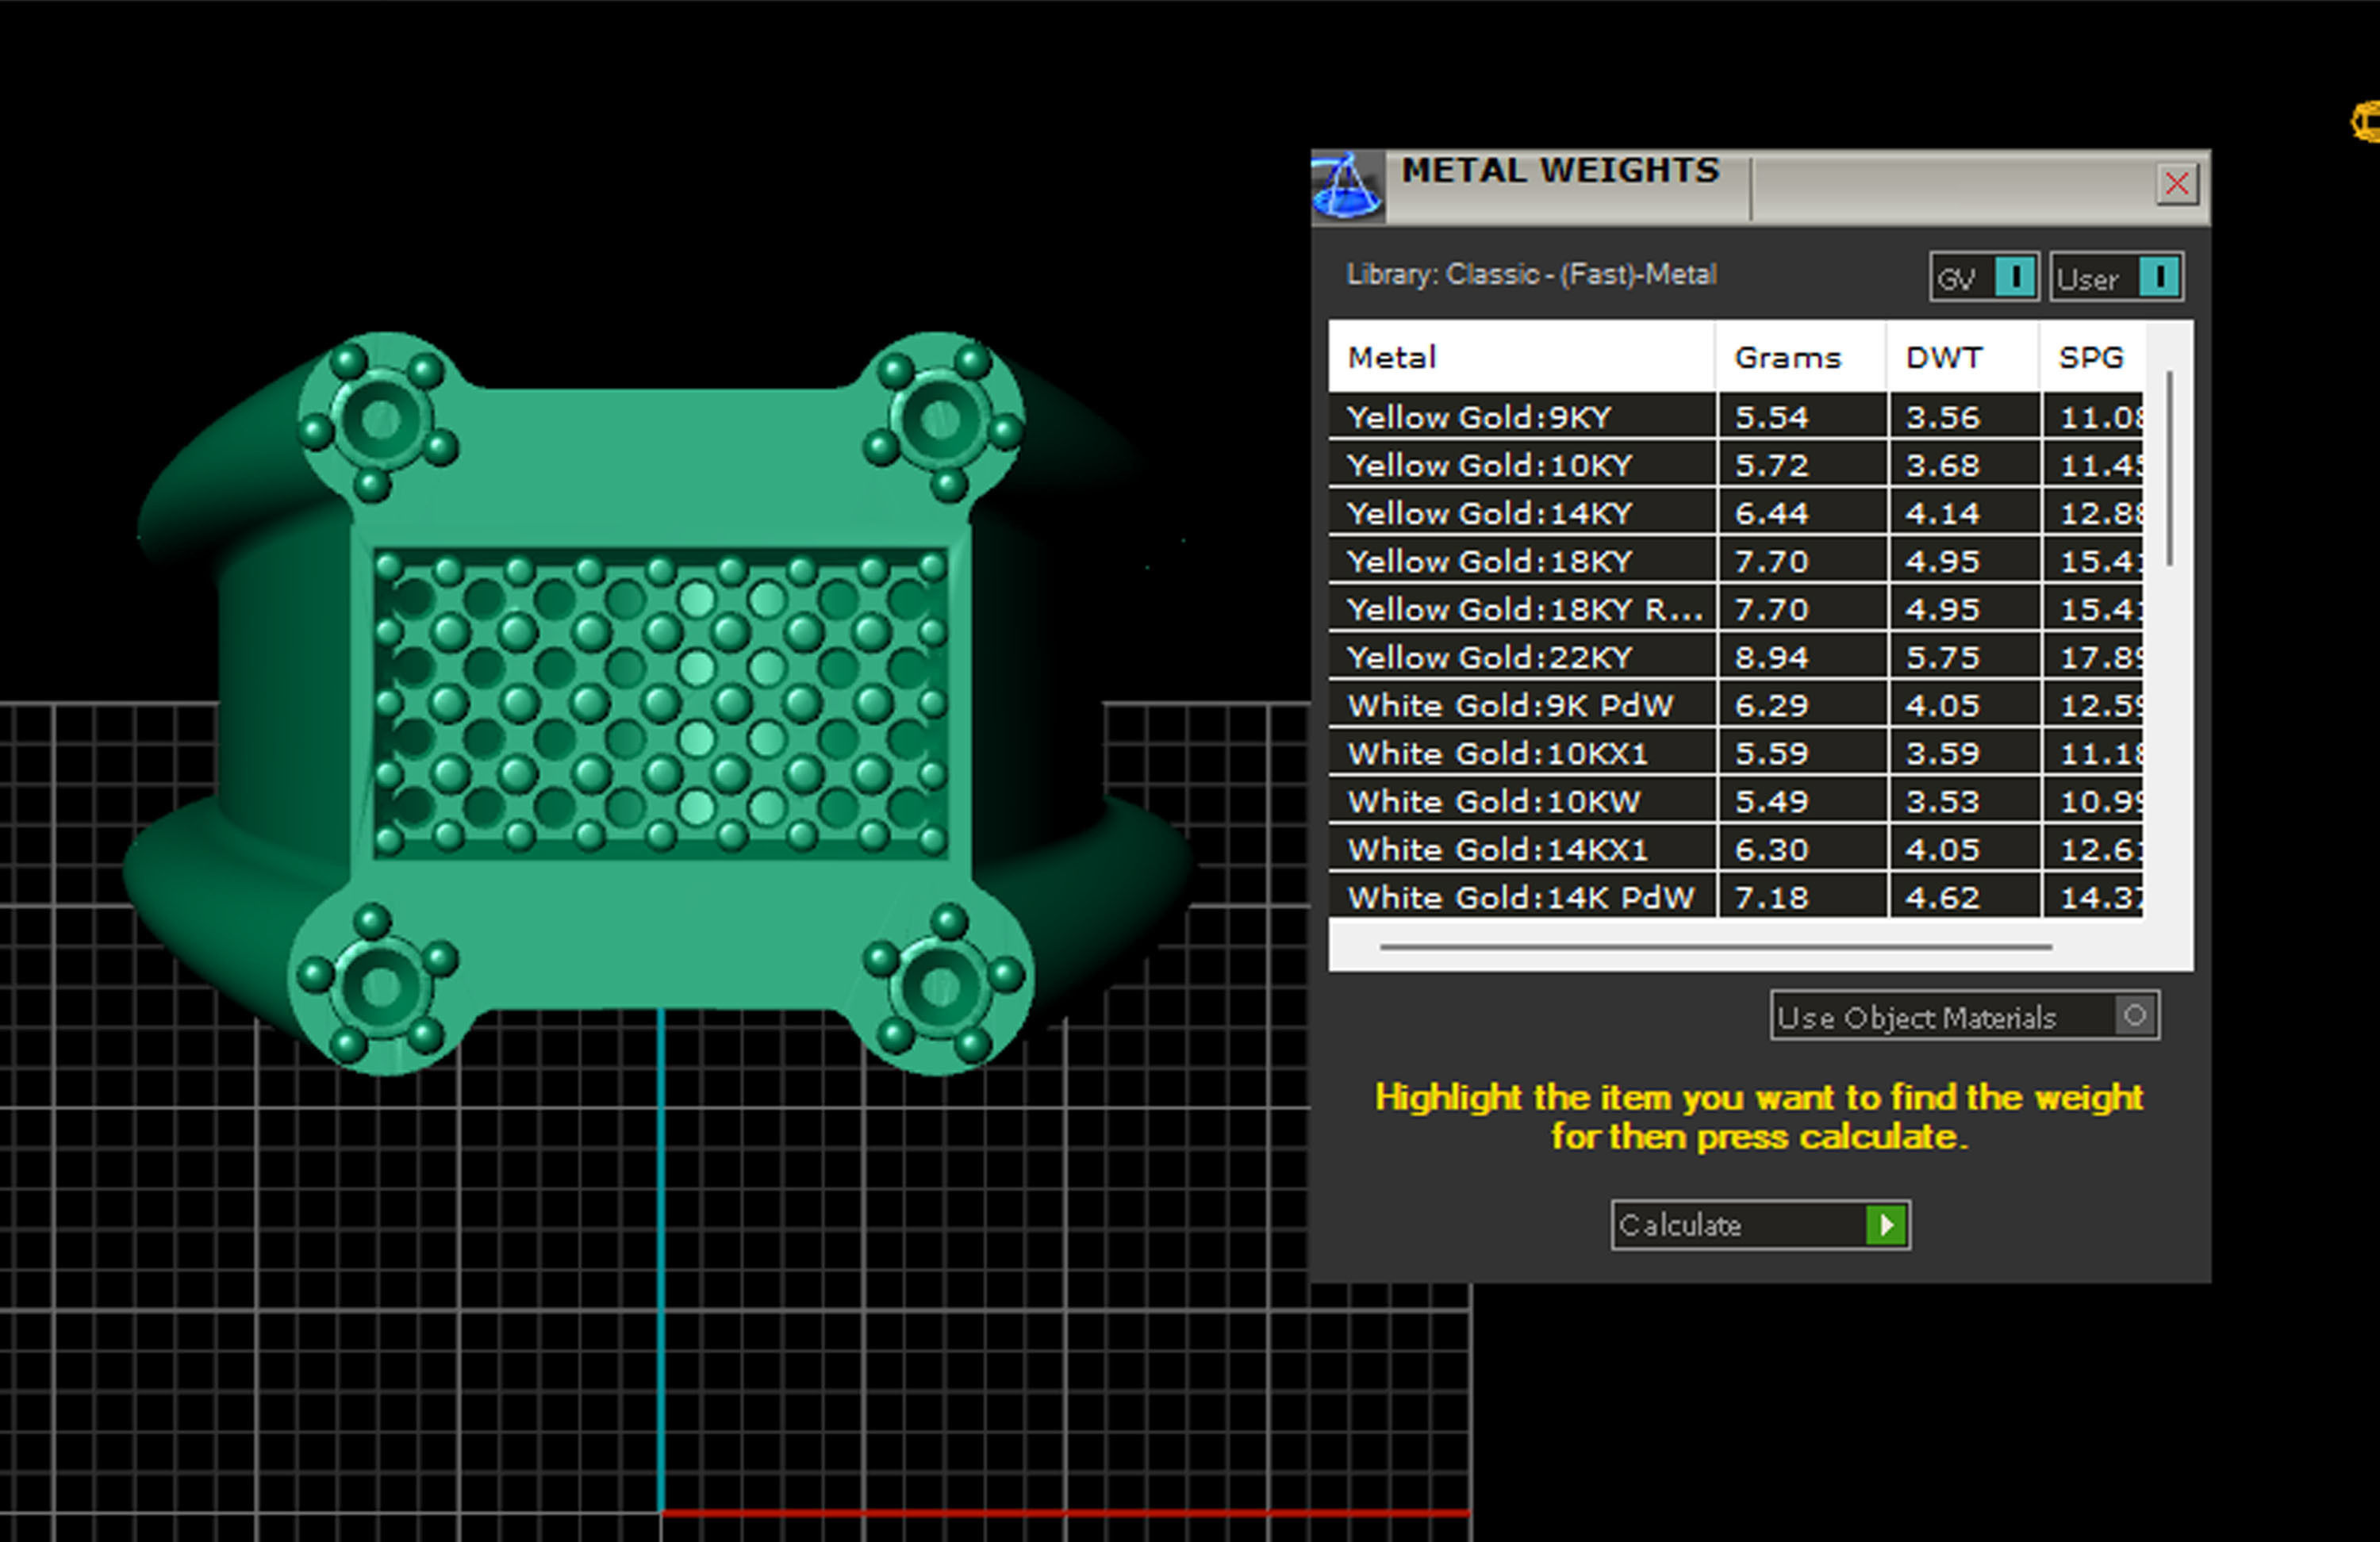Click the metal table's horizontal scrollbar
Screen dimensions: 2380x1542
coord(1715,946)
